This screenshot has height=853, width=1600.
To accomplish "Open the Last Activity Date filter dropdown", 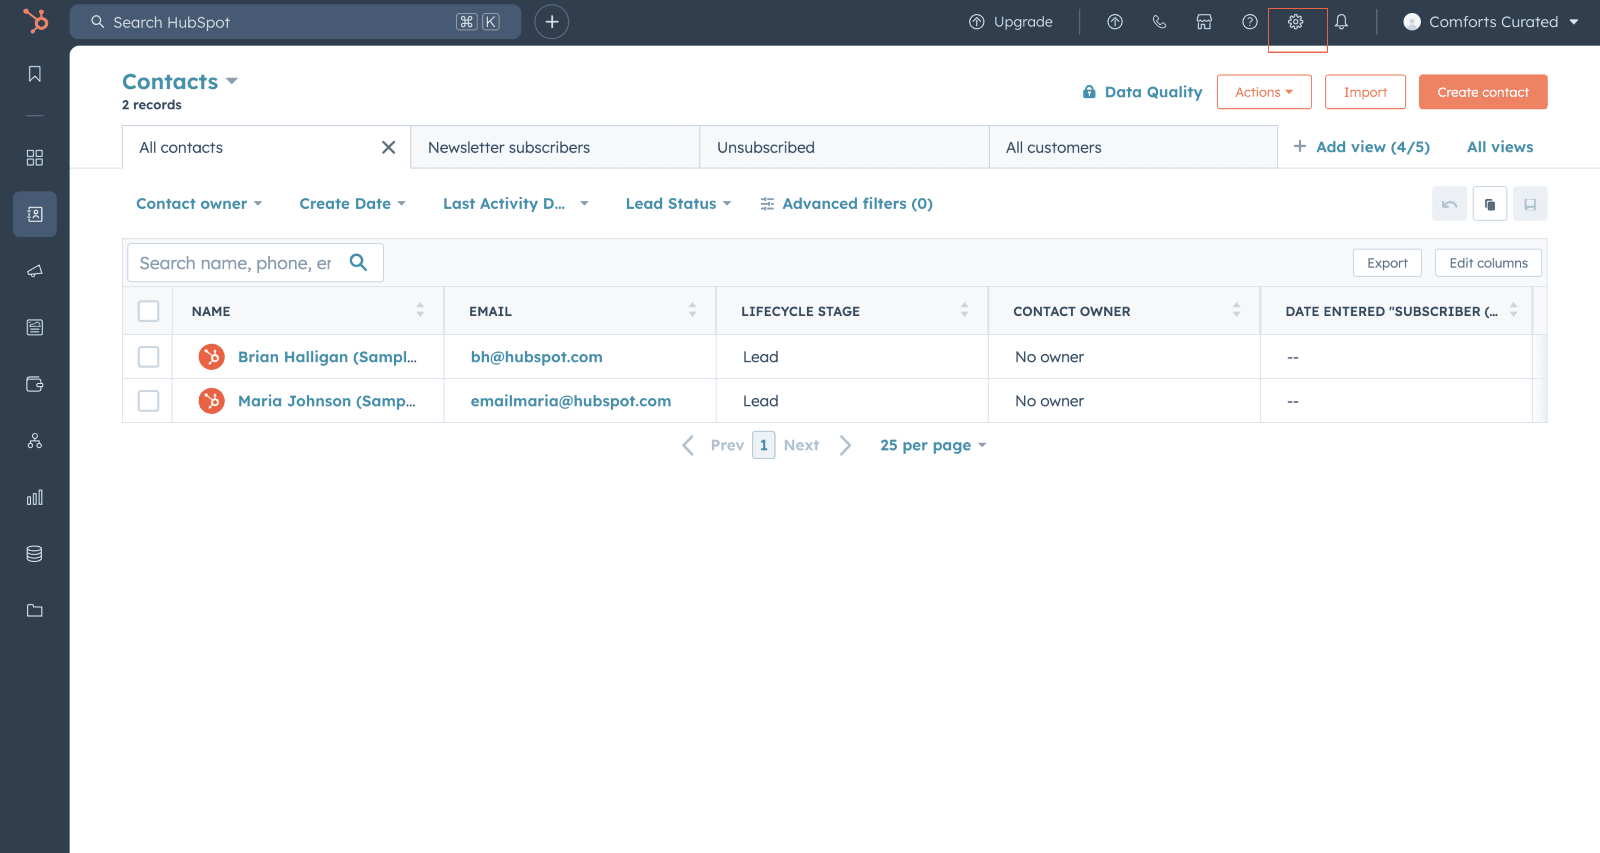I will (x=516, y=204).
